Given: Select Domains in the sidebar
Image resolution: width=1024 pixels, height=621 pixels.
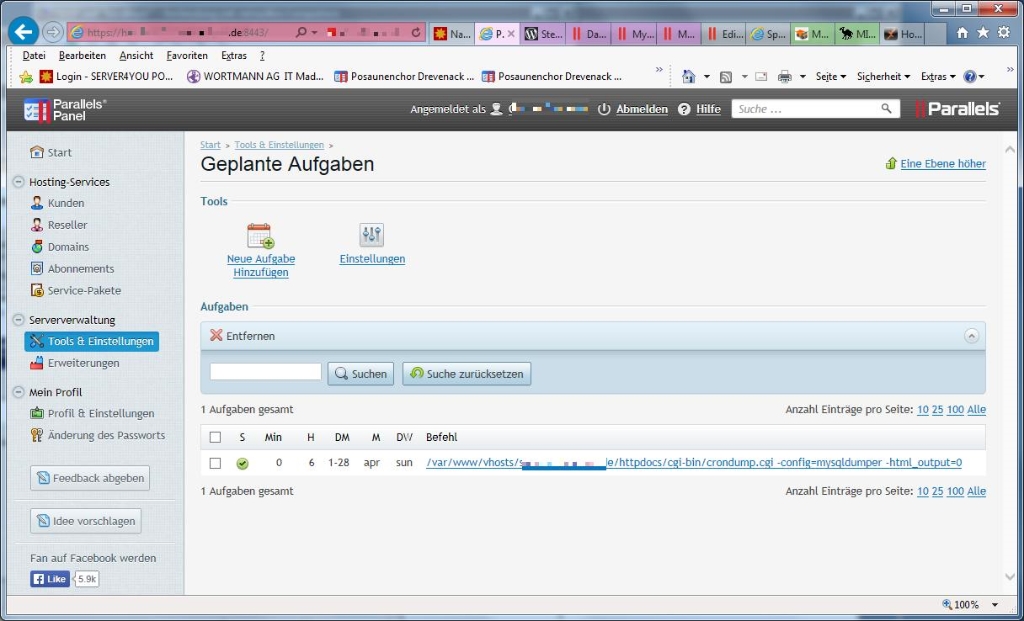Looking at the screenshot, I should point(68,247).
